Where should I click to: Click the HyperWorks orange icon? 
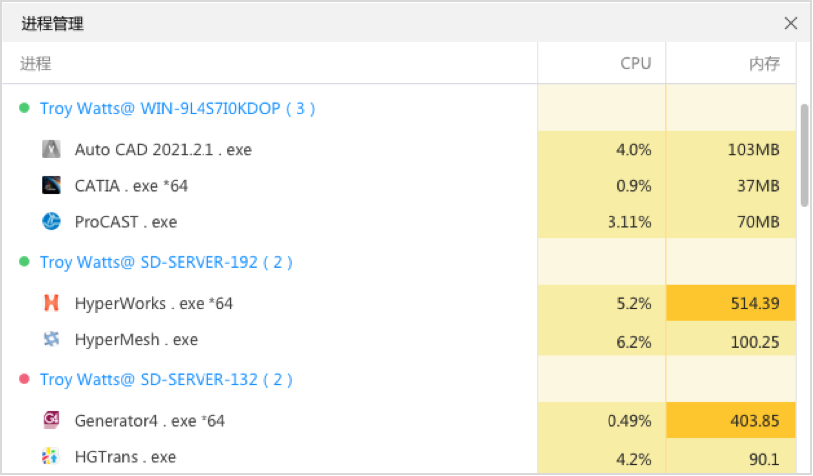coord(52,303)
